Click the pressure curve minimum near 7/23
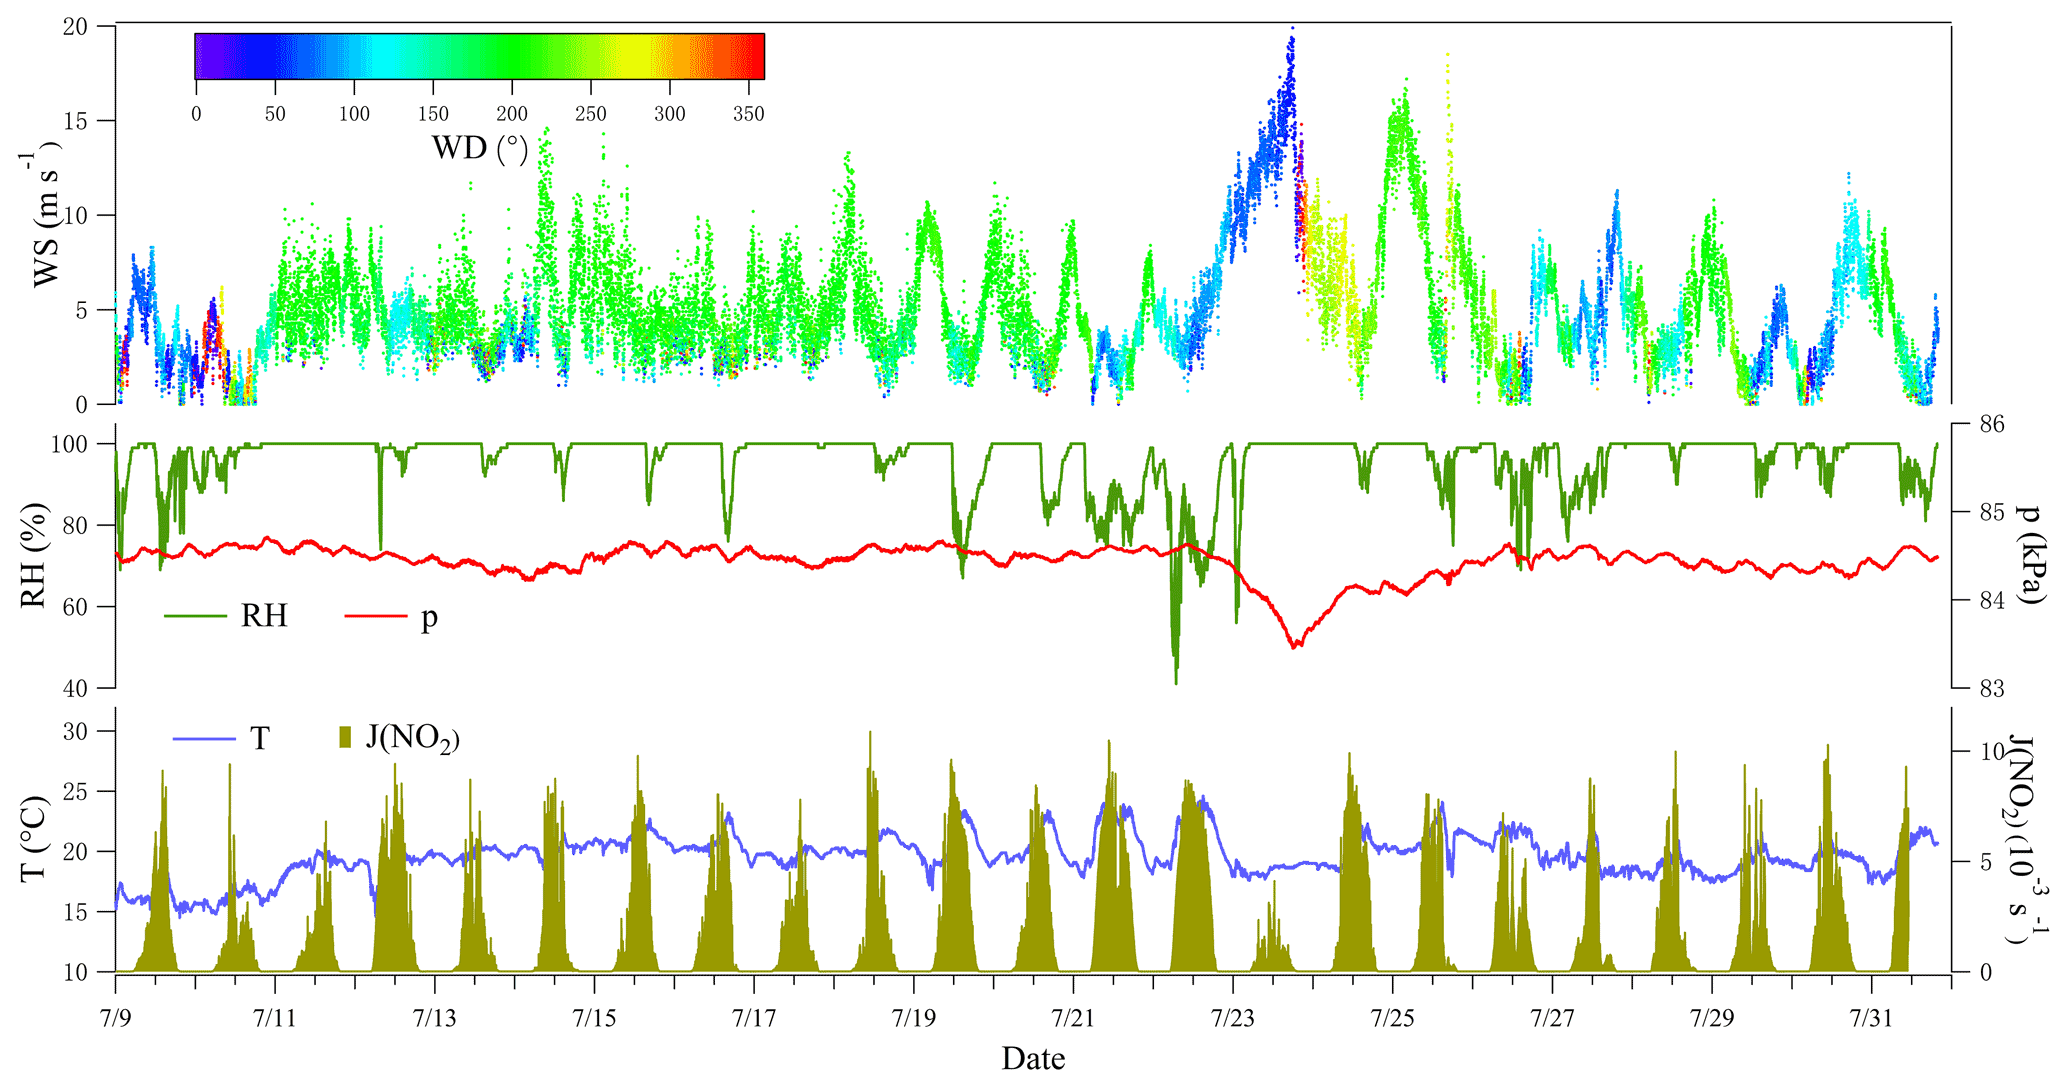Screen dimensions: 2067x1089 point(1295,646)
